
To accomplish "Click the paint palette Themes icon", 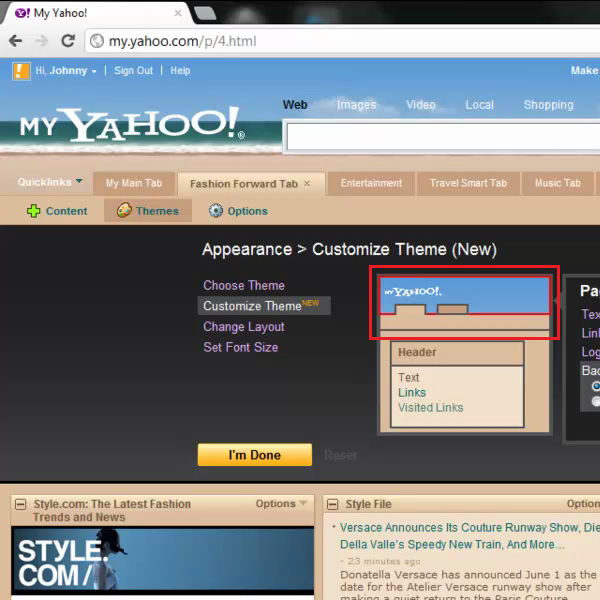I will [x=124, y=210].
